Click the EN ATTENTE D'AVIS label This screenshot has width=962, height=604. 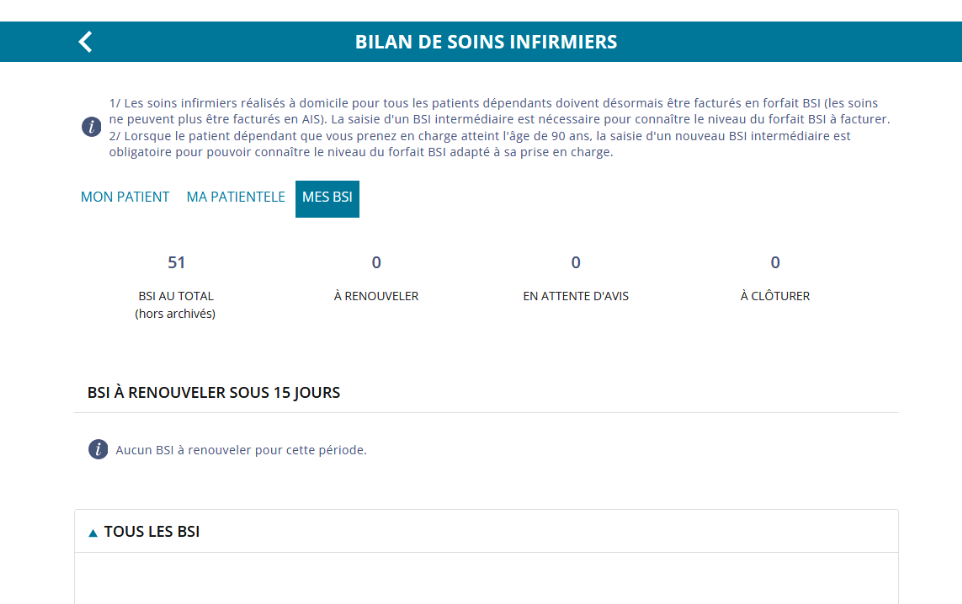pos(576,296)
